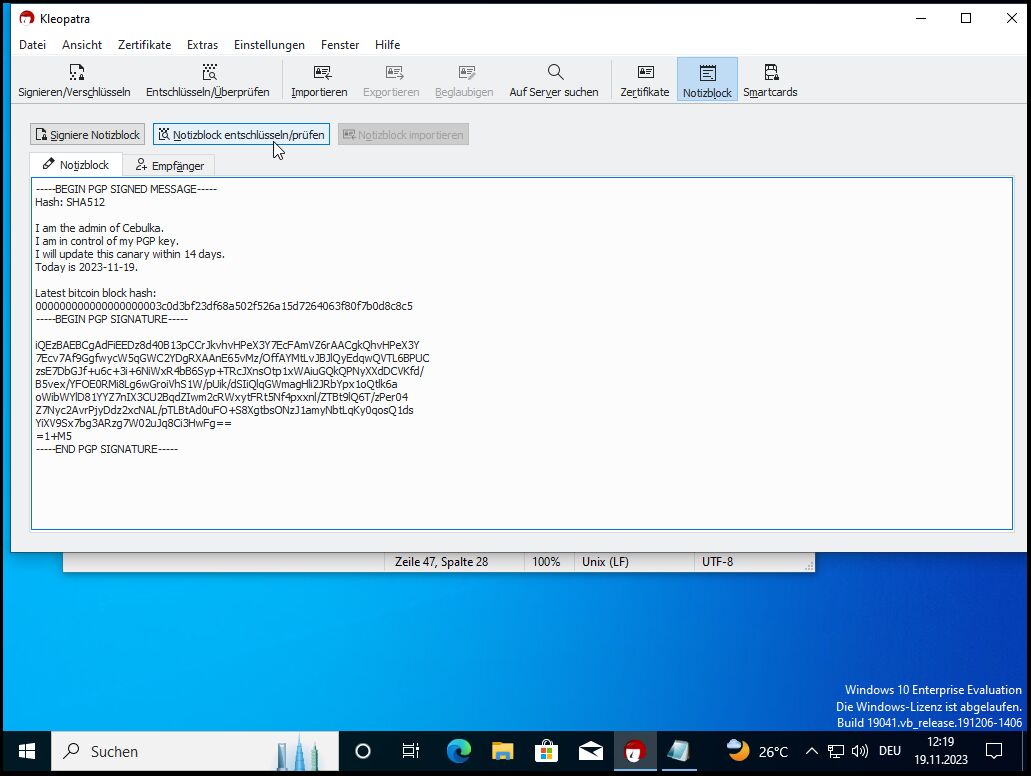Open the Zertifikate view icon

pyautogui.click(x=645, y=72)
